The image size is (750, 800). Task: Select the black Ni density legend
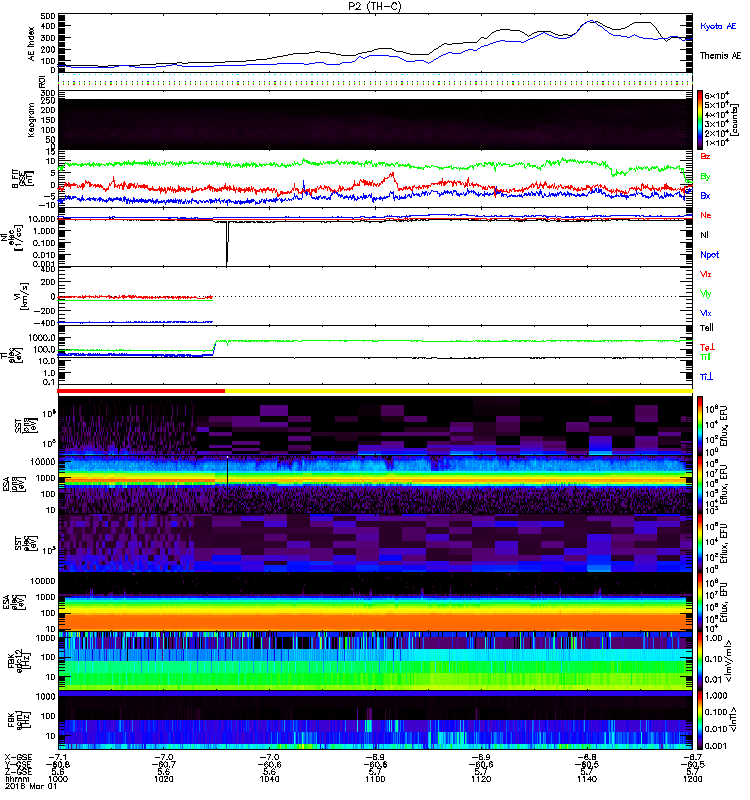pyautogui.click(x=704, y=235)
